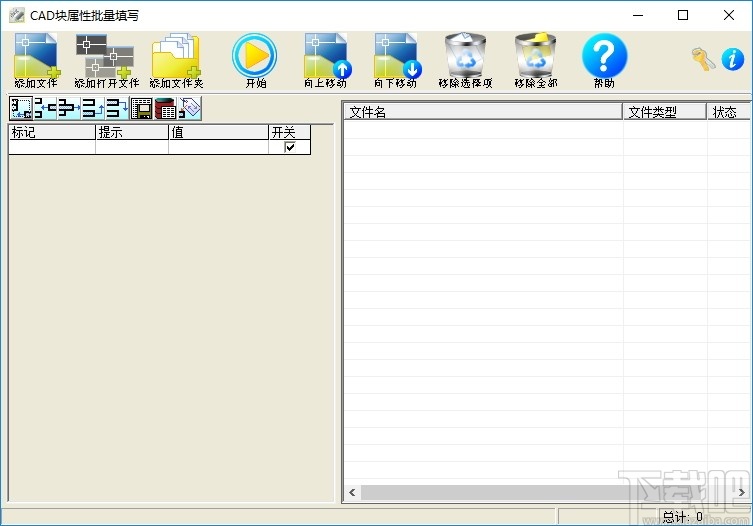
Task: Click the file list horizontal scrollbar track
Action: pyautogui.click(x=547, y=492)
